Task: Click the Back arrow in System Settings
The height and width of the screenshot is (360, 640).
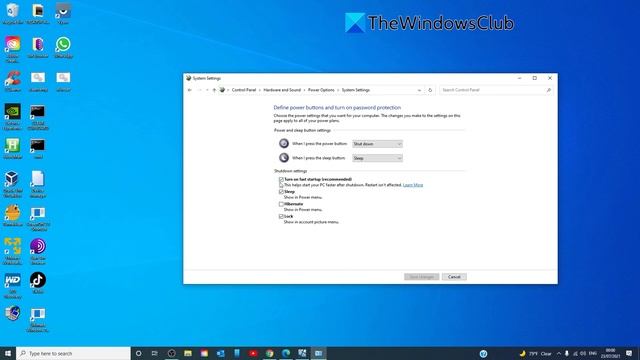Action: tap(190, 90)
